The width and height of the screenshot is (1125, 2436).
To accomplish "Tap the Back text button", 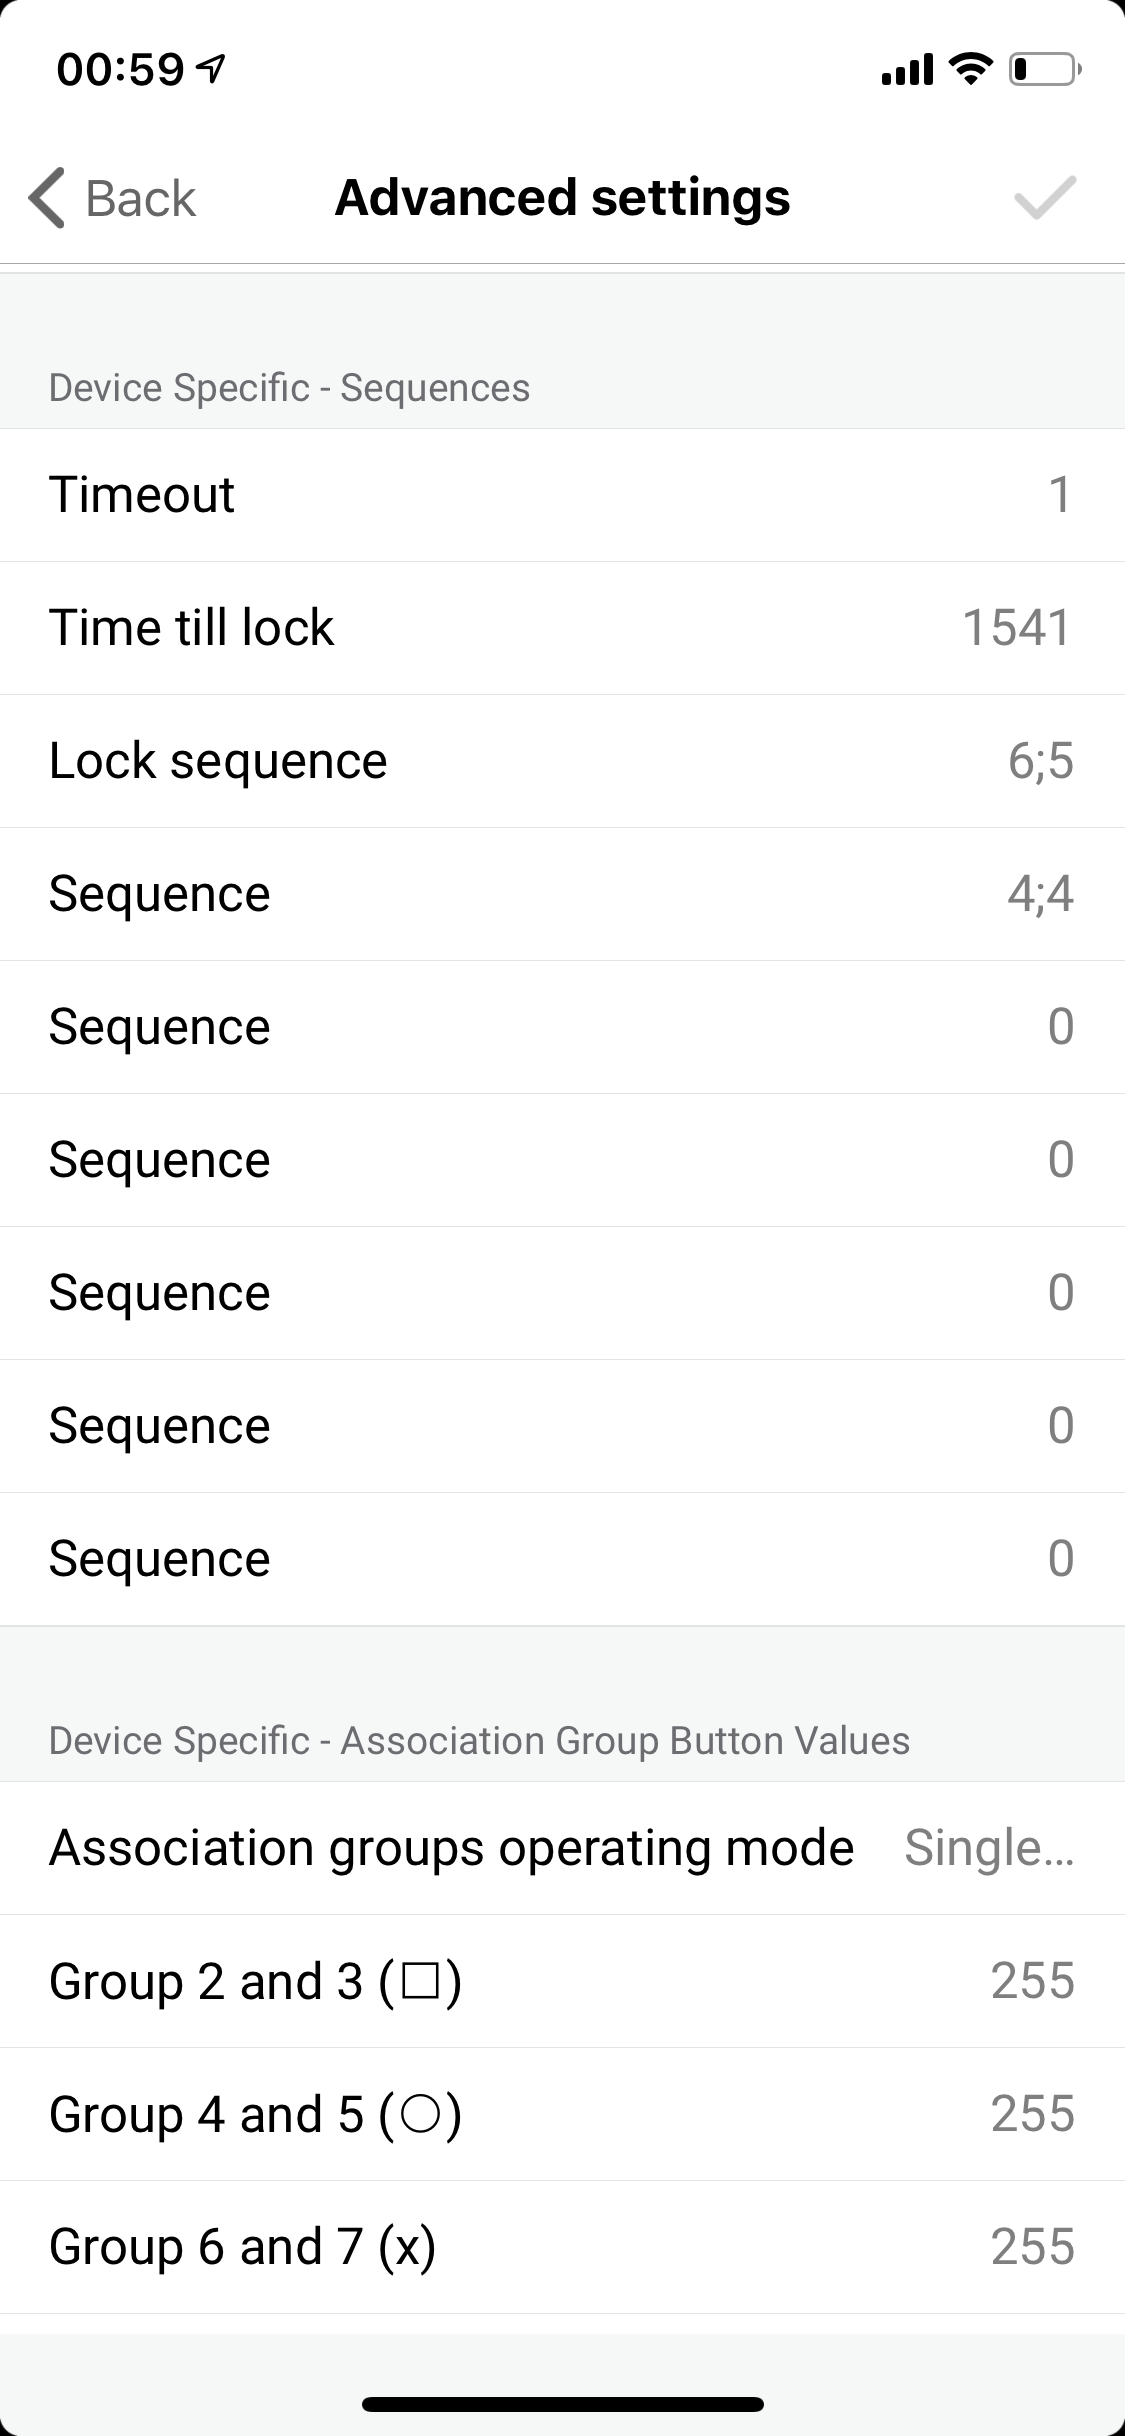I will tap(140, 198).
